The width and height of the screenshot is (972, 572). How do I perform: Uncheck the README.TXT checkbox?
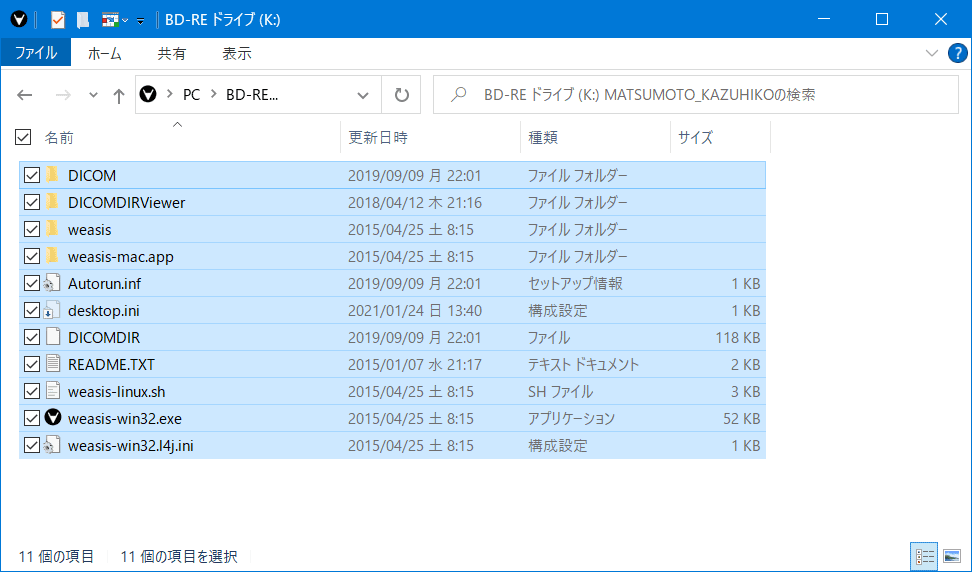32,364
